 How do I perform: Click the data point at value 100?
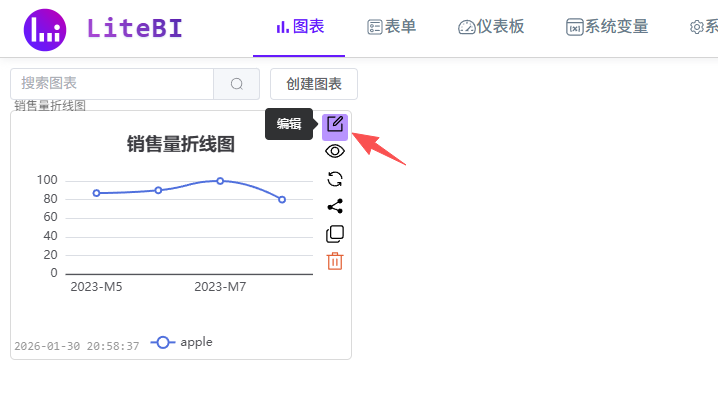220,181
